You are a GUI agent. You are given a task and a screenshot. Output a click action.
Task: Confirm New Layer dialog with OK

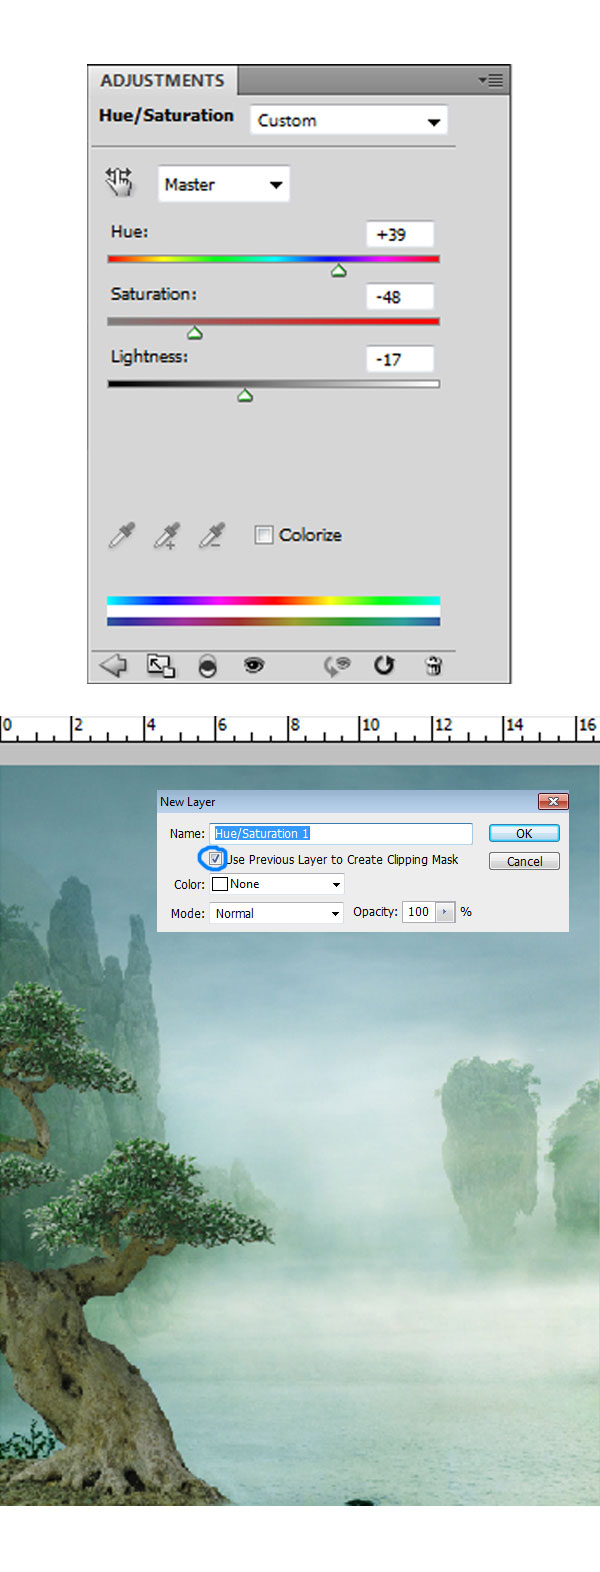coord(524,833)
